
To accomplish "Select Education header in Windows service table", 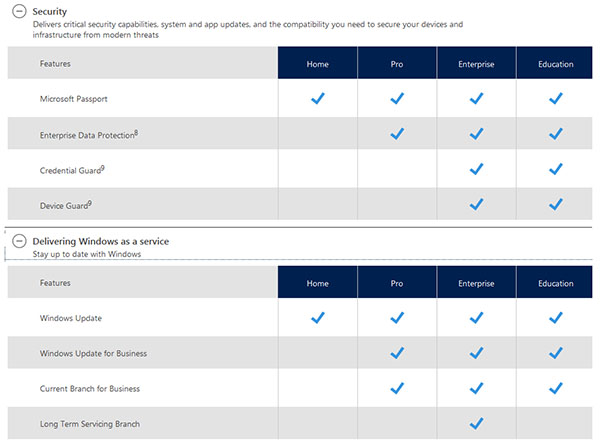I will coord(556,283).
